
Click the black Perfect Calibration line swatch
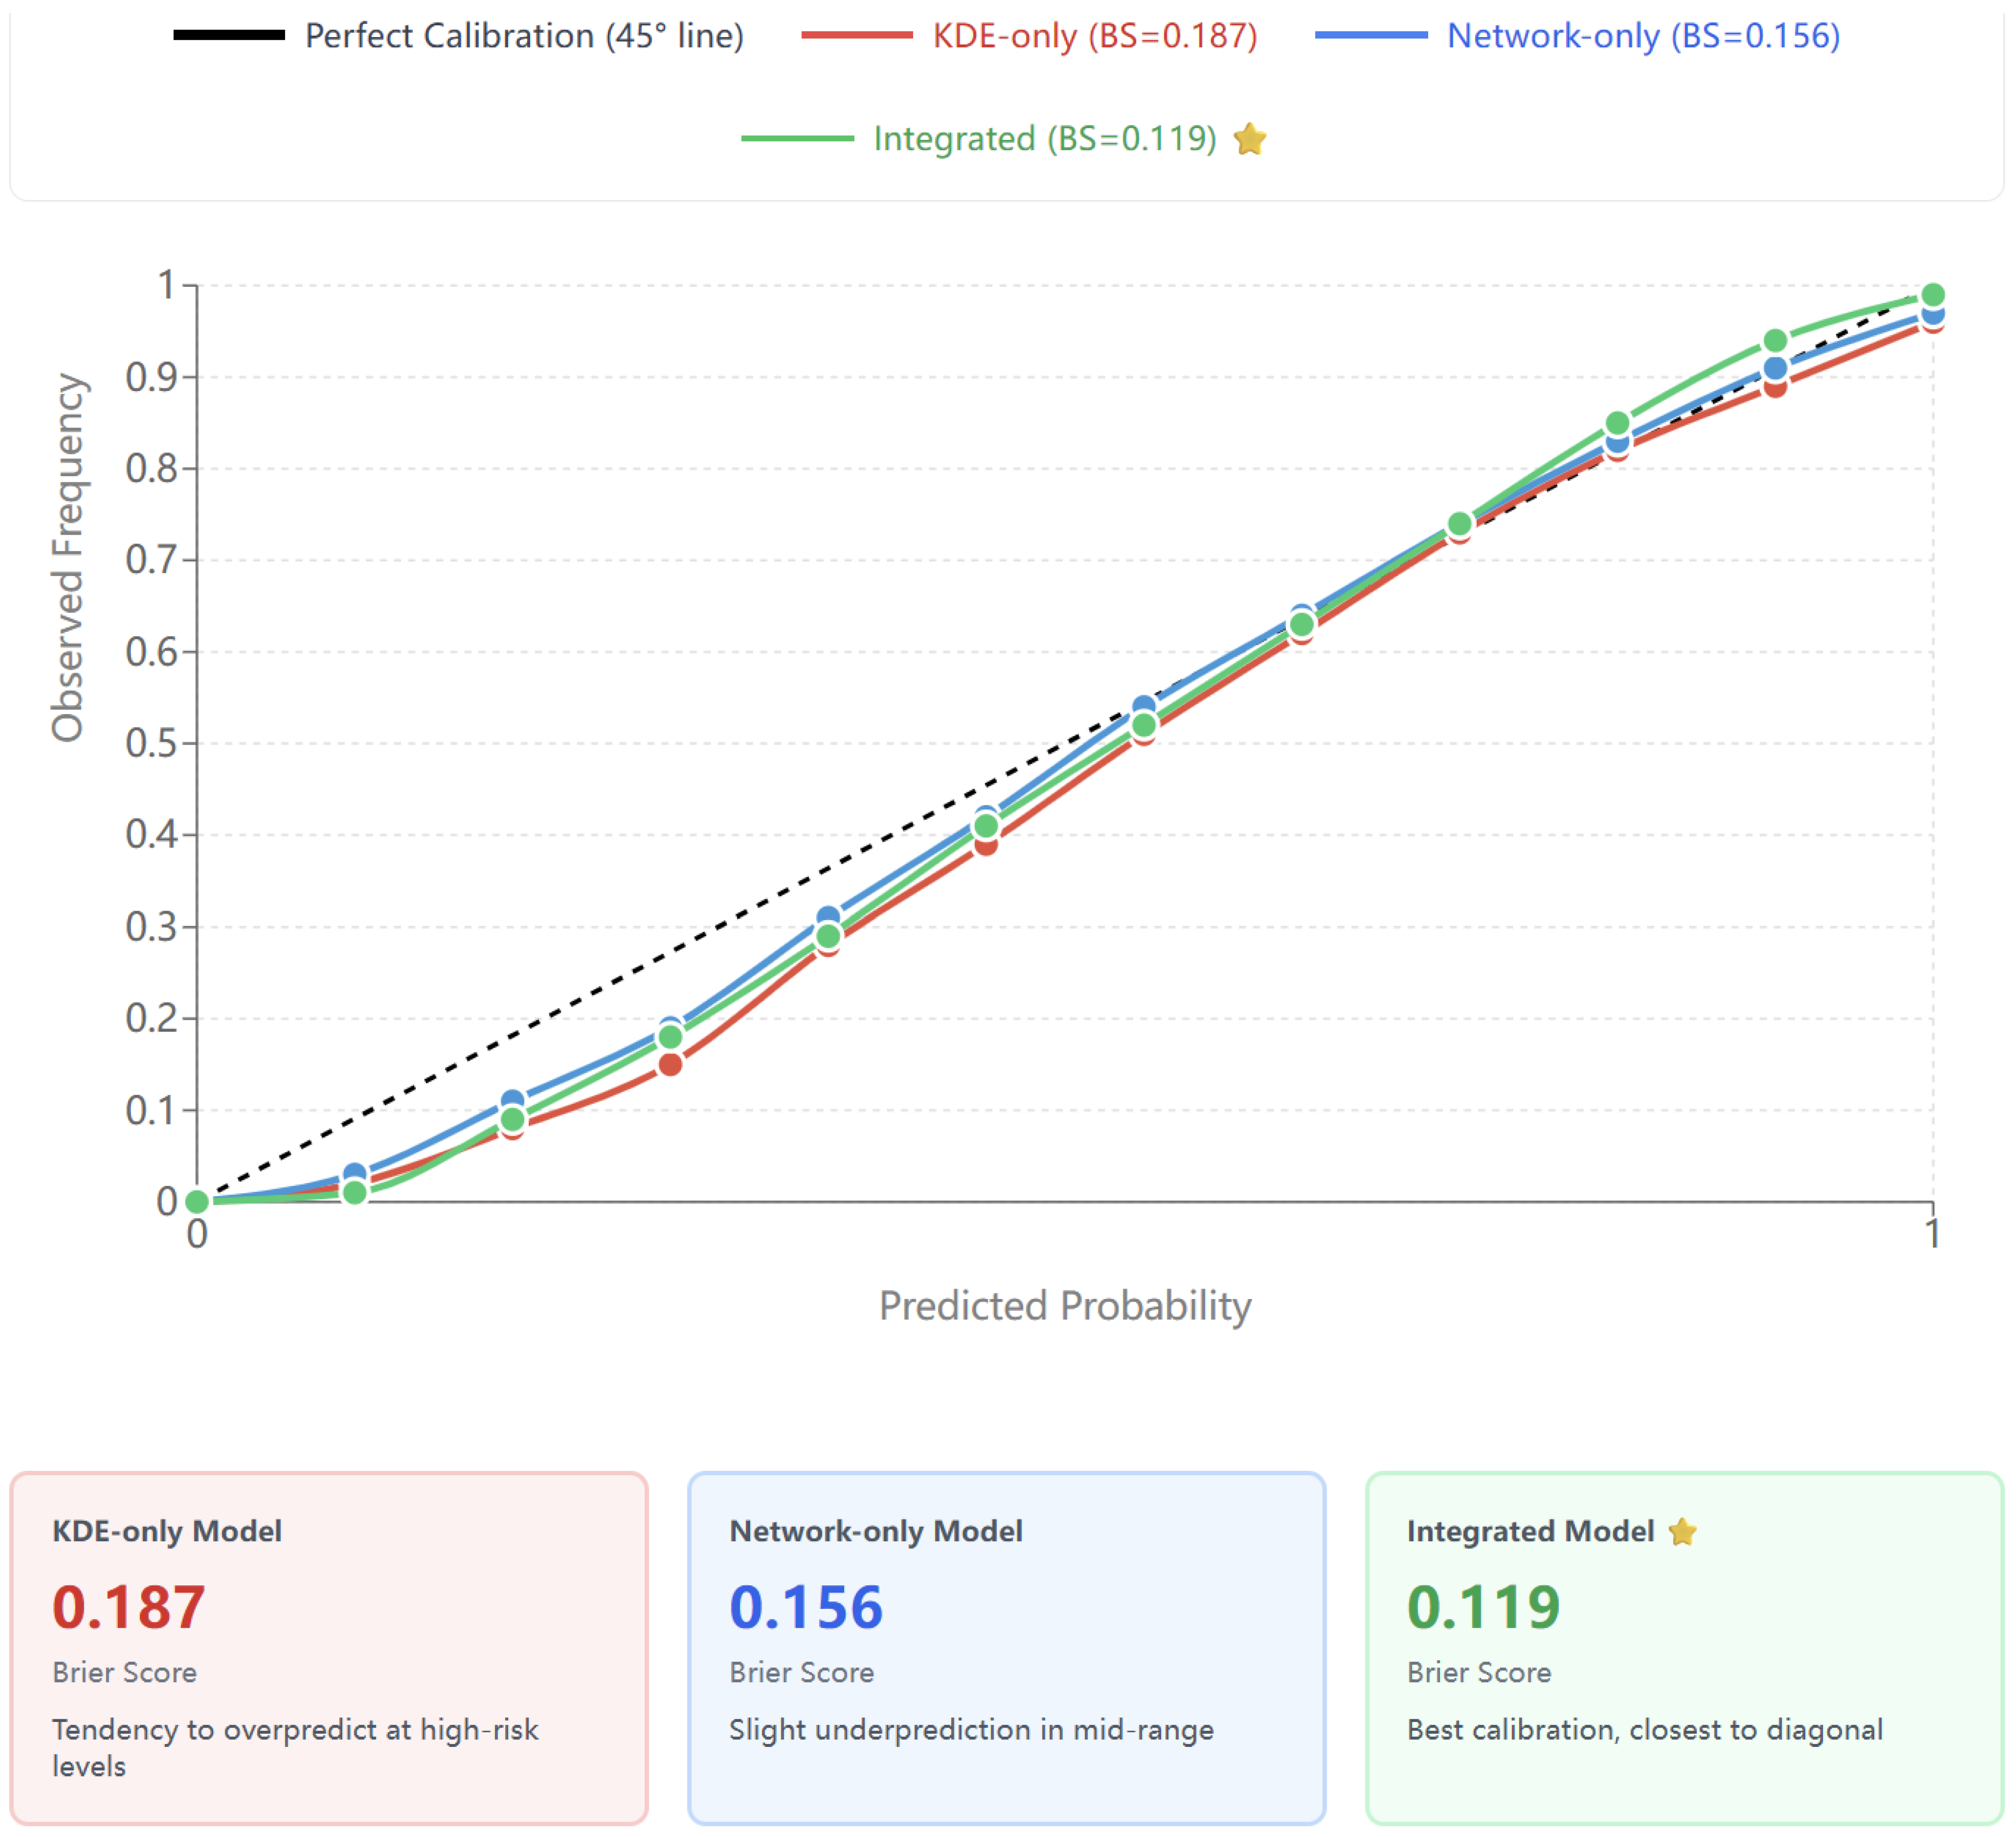pos(229,36)
